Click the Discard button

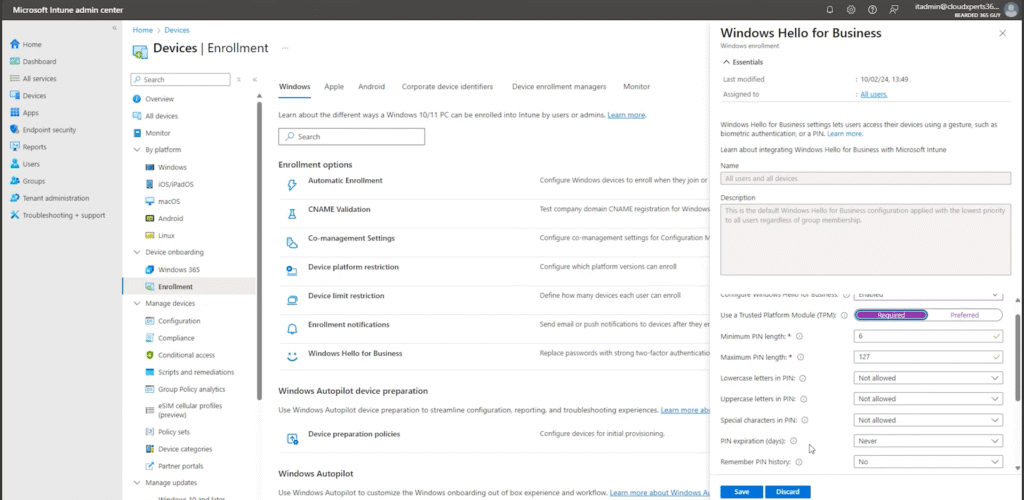[x=788, y=492]
